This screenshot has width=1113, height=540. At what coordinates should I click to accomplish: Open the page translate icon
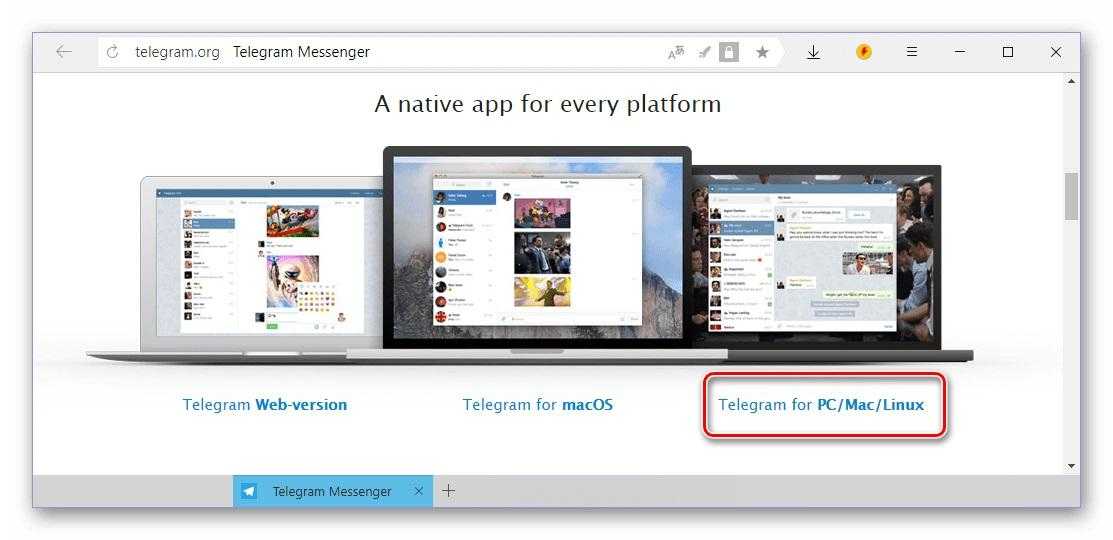677,53
